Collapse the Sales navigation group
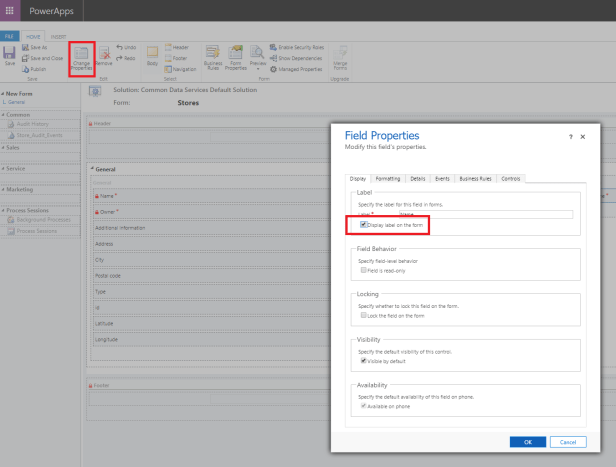Image resolution: width=616 pixels, height=467 pixels. (3, 148)
